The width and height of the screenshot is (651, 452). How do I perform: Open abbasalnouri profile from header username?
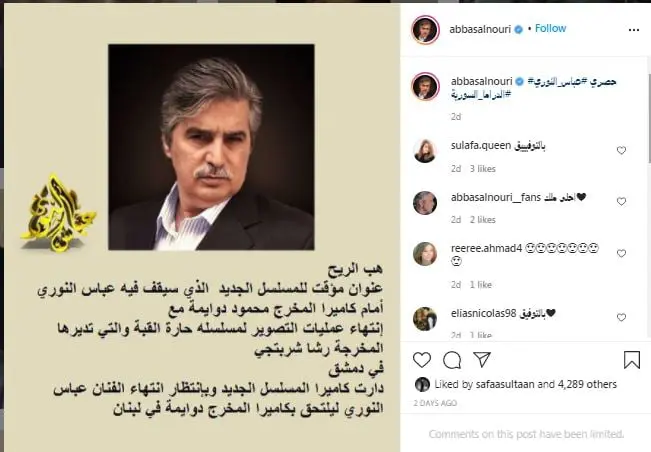(480, 29)
